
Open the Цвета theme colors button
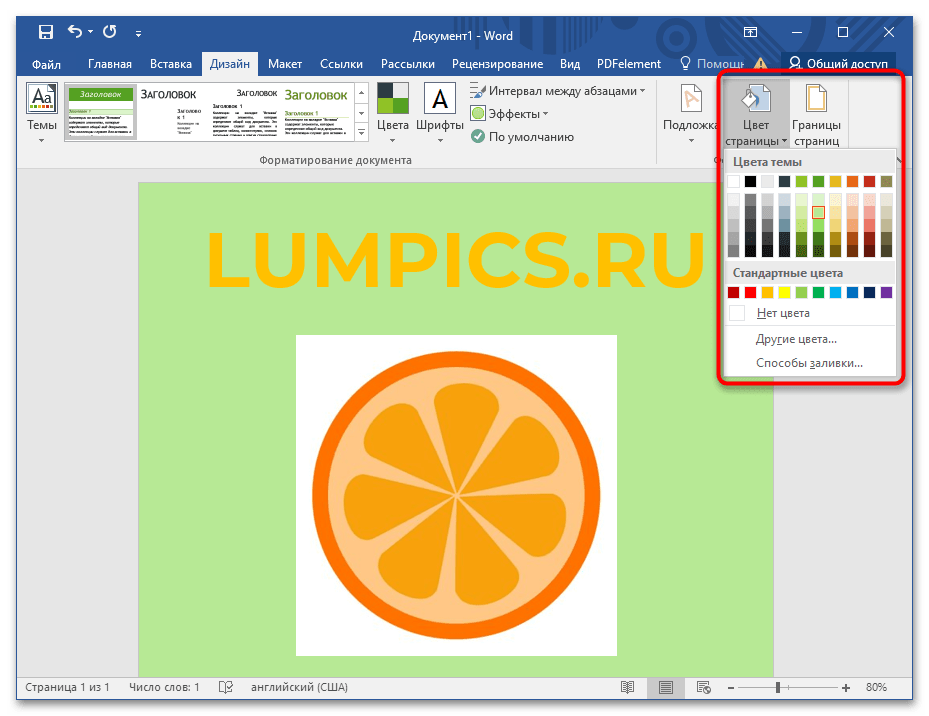393,112
